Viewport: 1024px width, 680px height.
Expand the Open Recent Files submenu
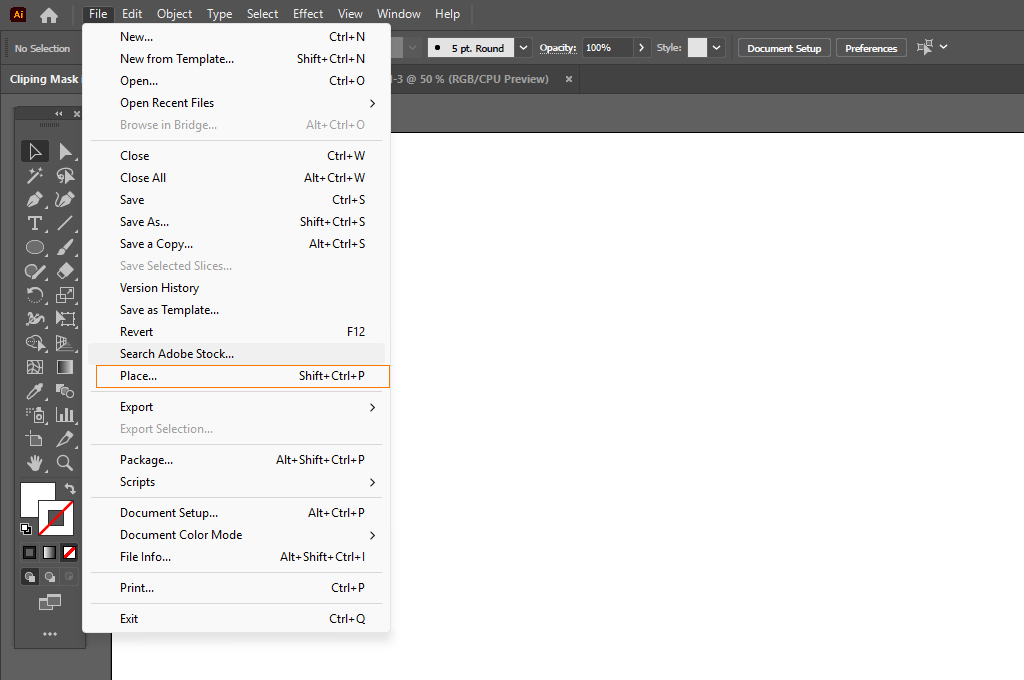372,103
